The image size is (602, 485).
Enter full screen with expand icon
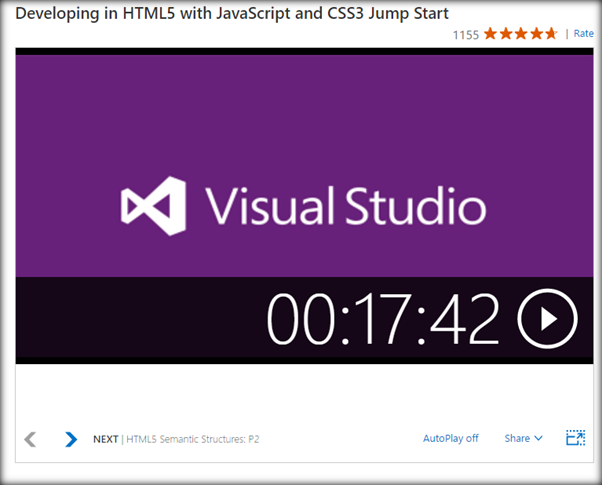(576, 438)
